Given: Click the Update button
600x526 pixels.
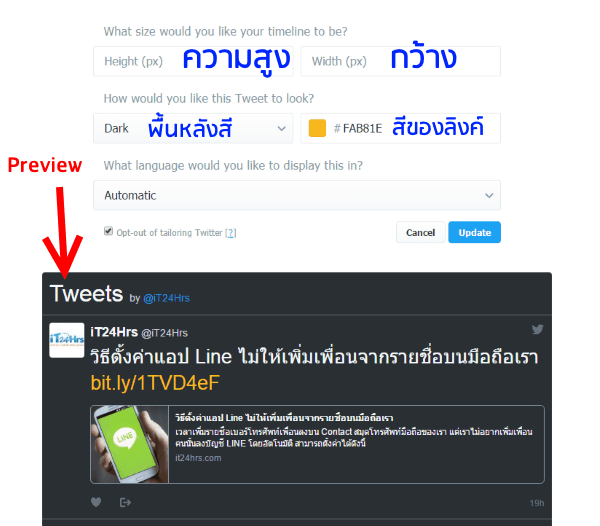Looking at the screenshot, I should [474, 232].
